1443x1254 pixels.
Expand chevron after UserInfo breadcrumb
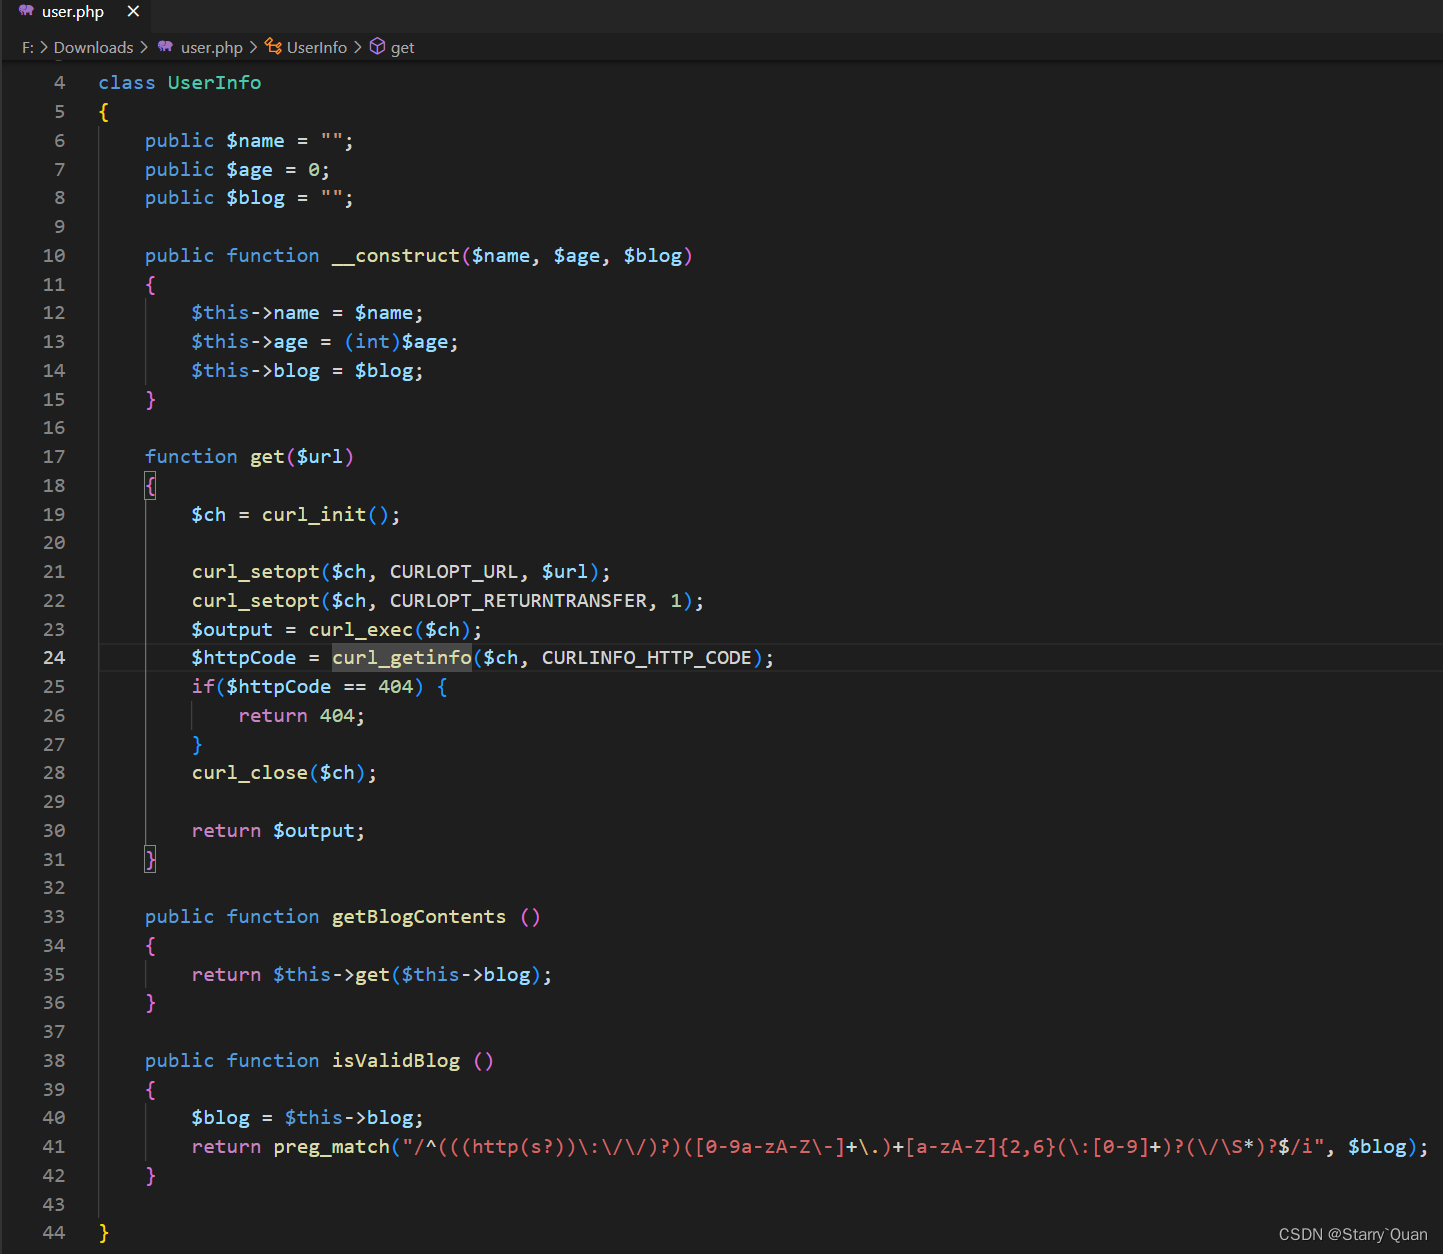point(358,47)
